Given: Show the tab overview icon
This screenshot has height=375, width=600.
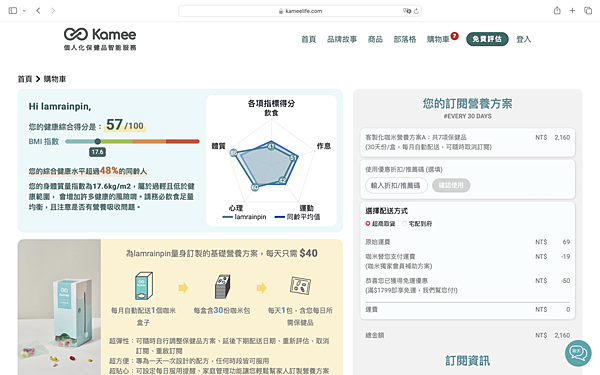Looking at the screenshot, I should 588,10.
